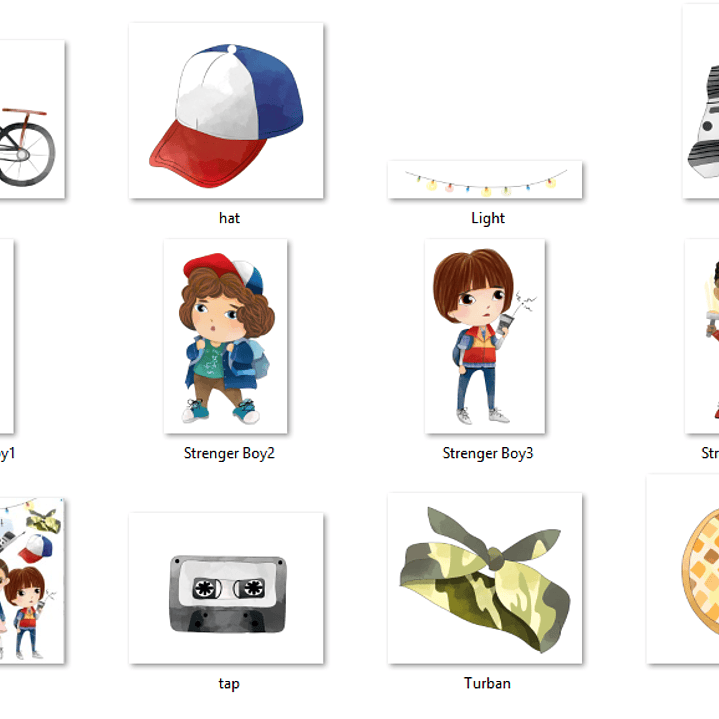Click the 'Light' file name
Screen dimensions: 719x719
(x=488, y=218)
